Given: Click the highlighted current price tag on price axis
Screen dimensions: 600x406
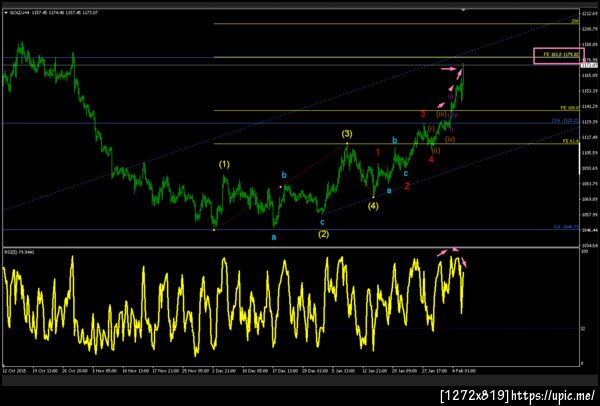Looking at the screenshot, I should pos(590,65).
